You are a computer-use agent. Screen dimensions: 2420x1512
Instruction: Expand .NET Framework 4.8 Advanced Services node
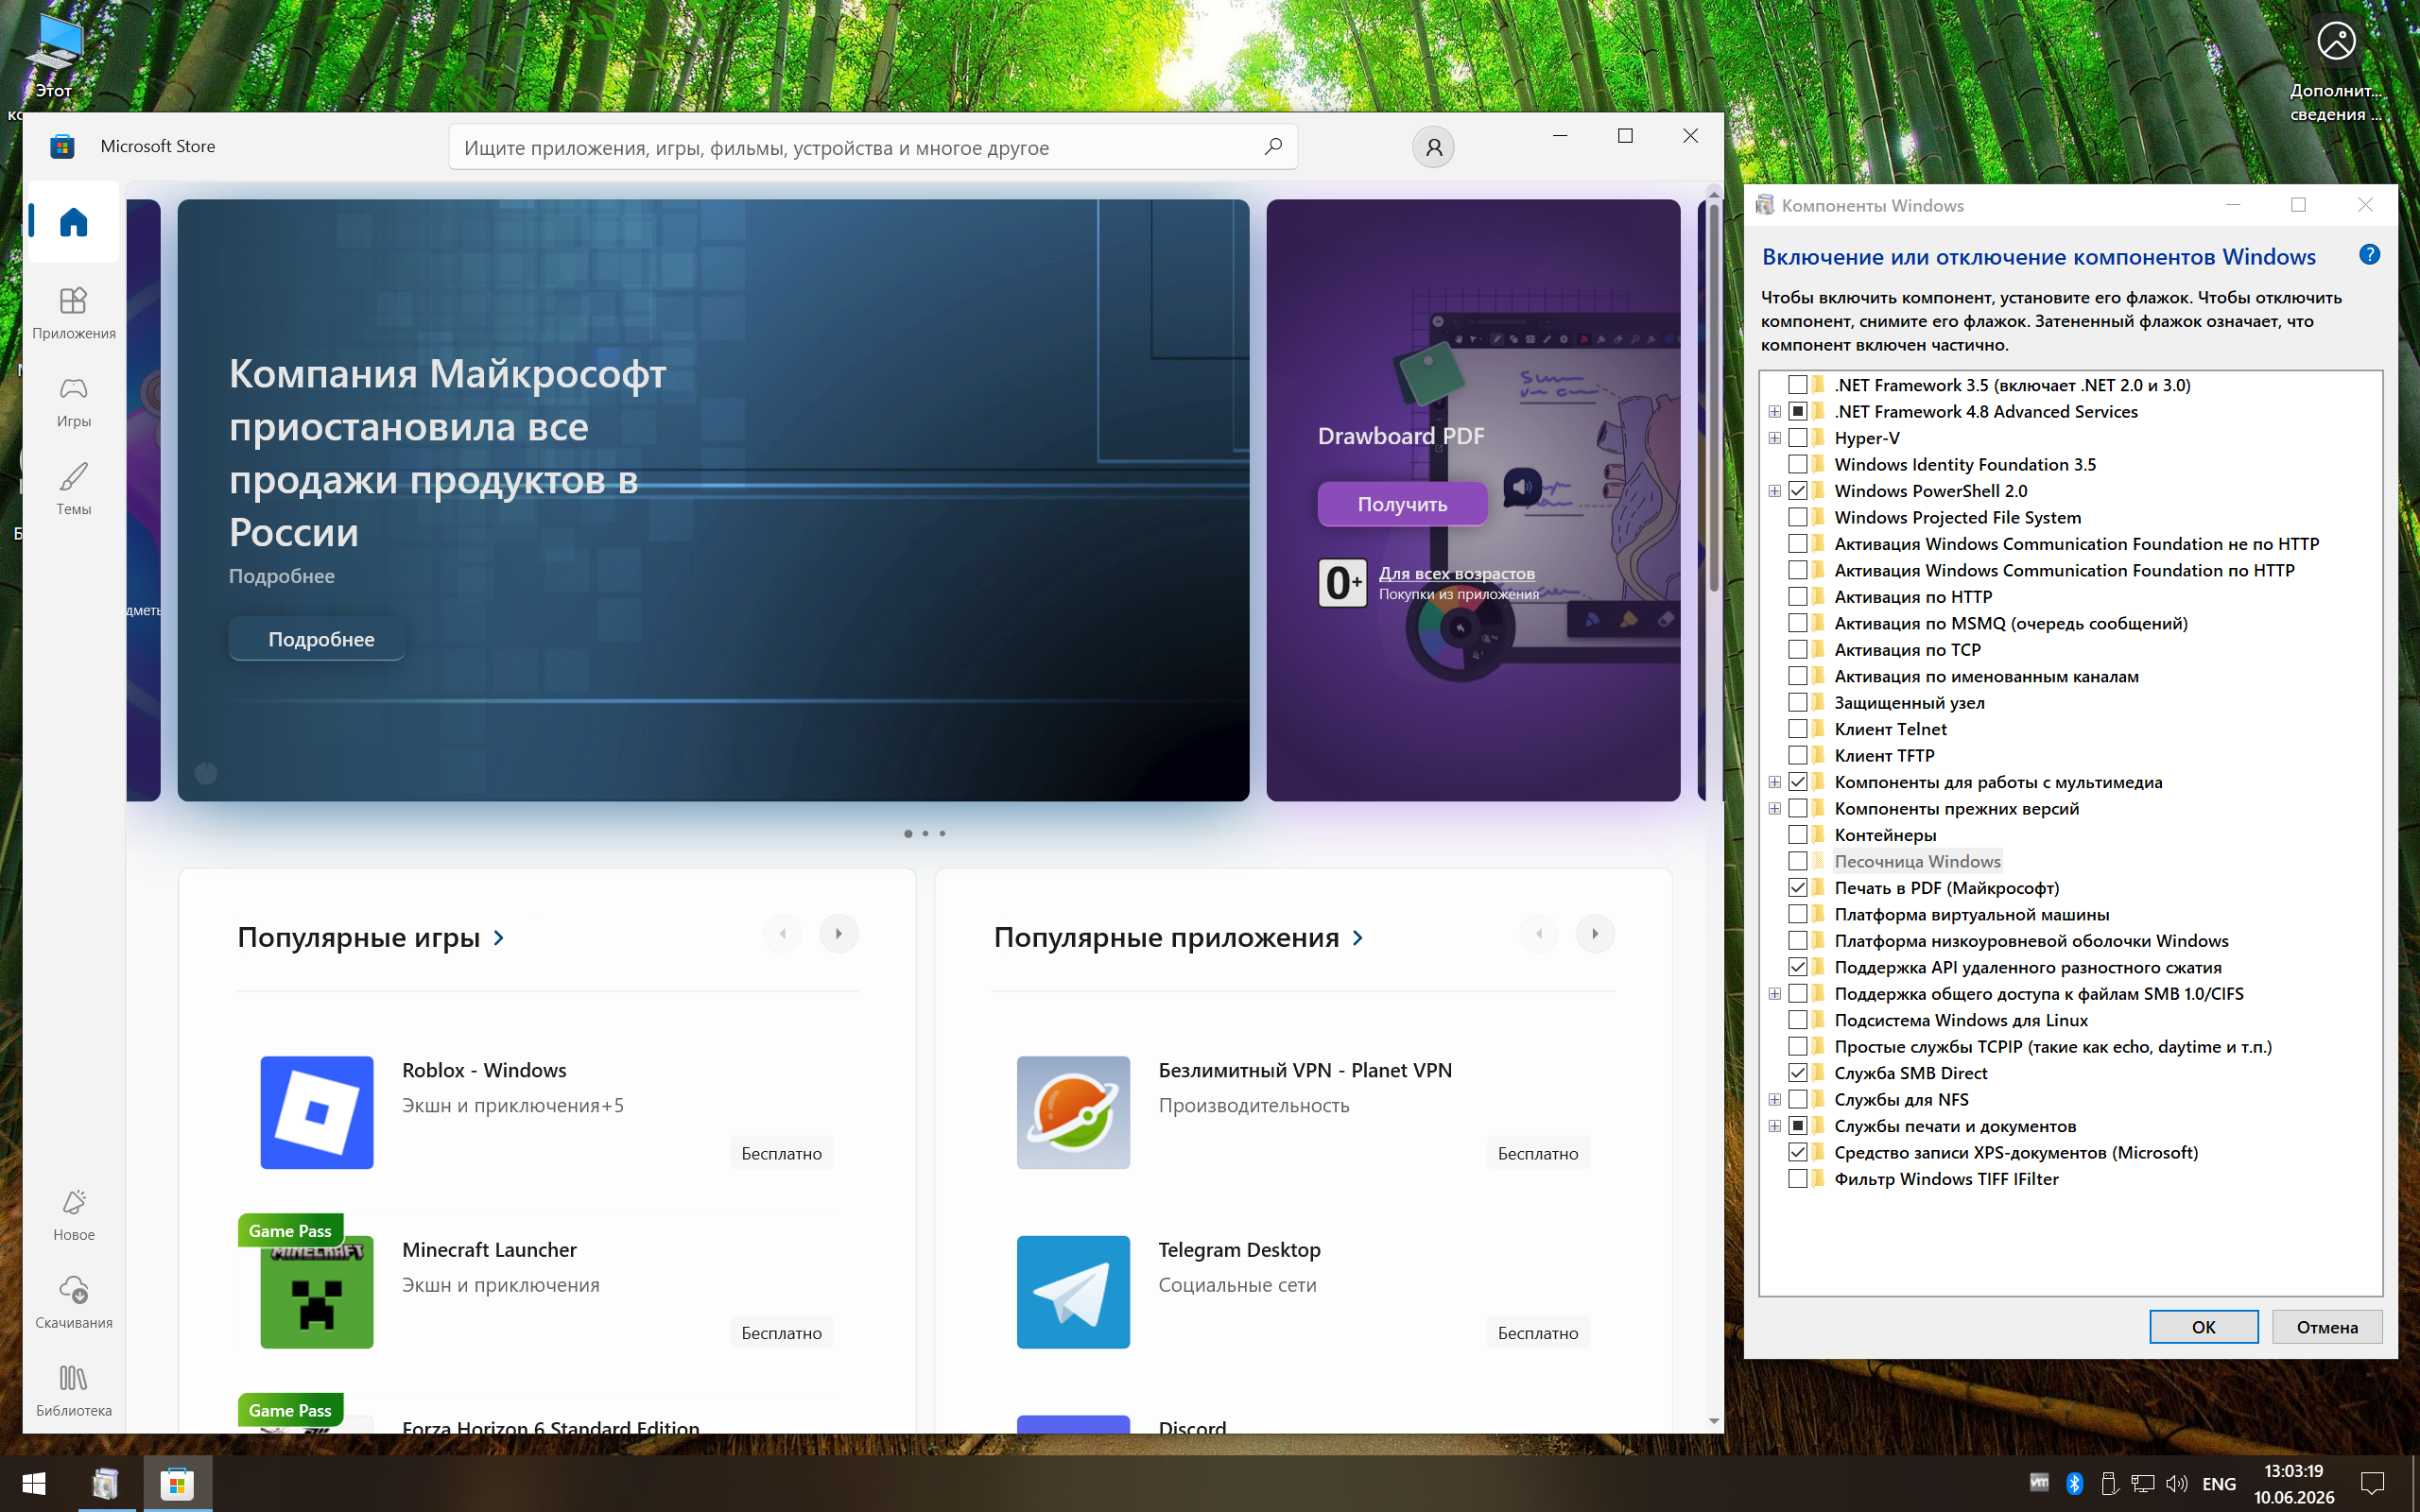1774,412
